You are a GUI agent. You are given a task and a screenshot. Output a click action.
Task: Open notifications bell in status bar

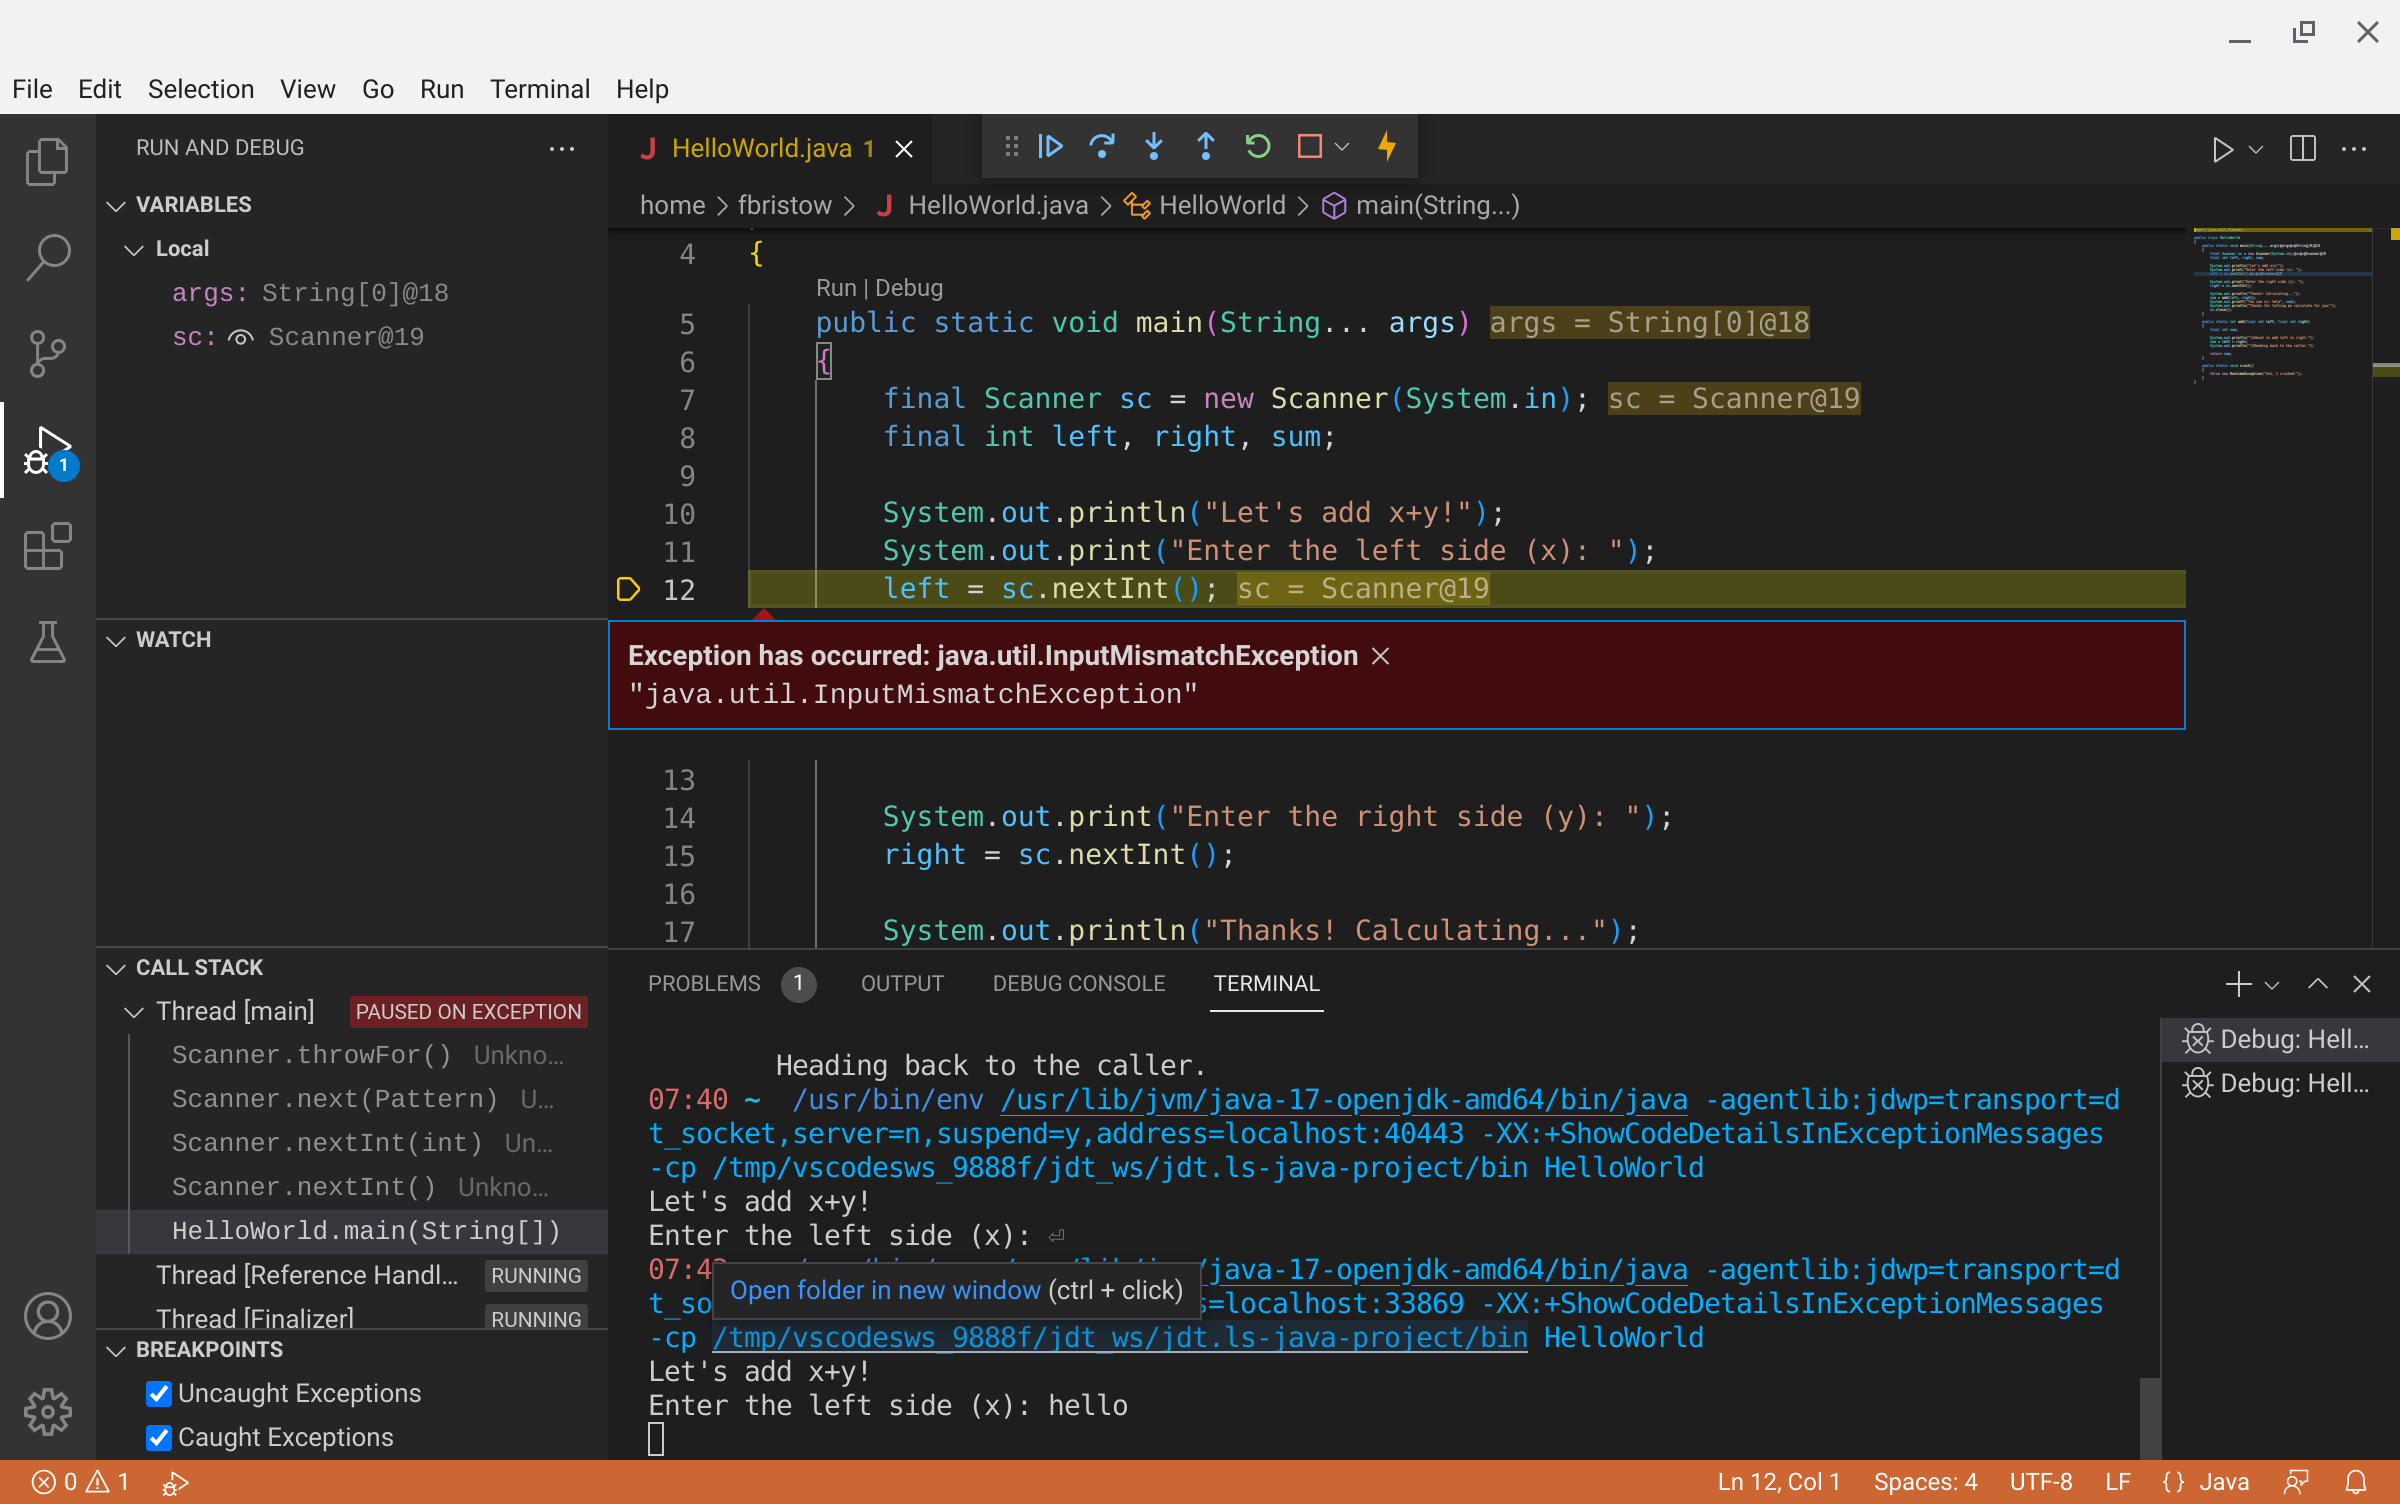coord(2356,1482)
